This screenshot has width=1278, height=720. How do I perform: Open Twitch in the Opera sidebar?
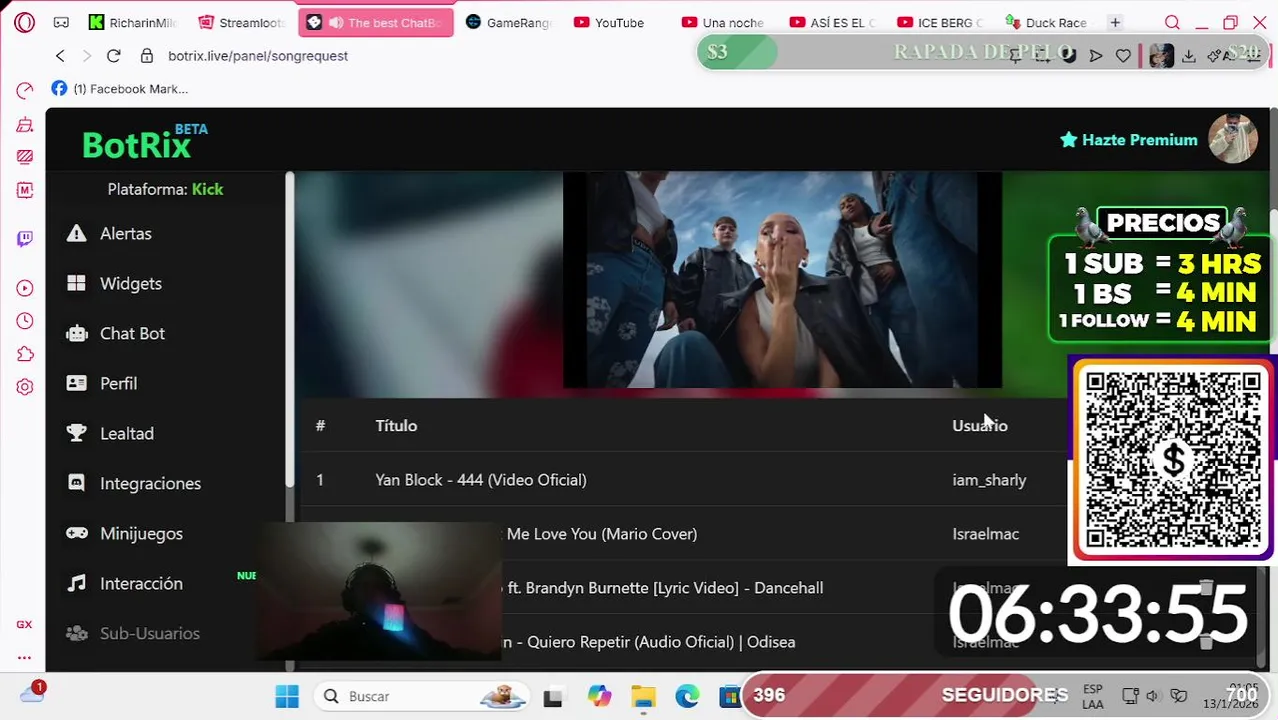pyautogui.click(x=25, y=238)
